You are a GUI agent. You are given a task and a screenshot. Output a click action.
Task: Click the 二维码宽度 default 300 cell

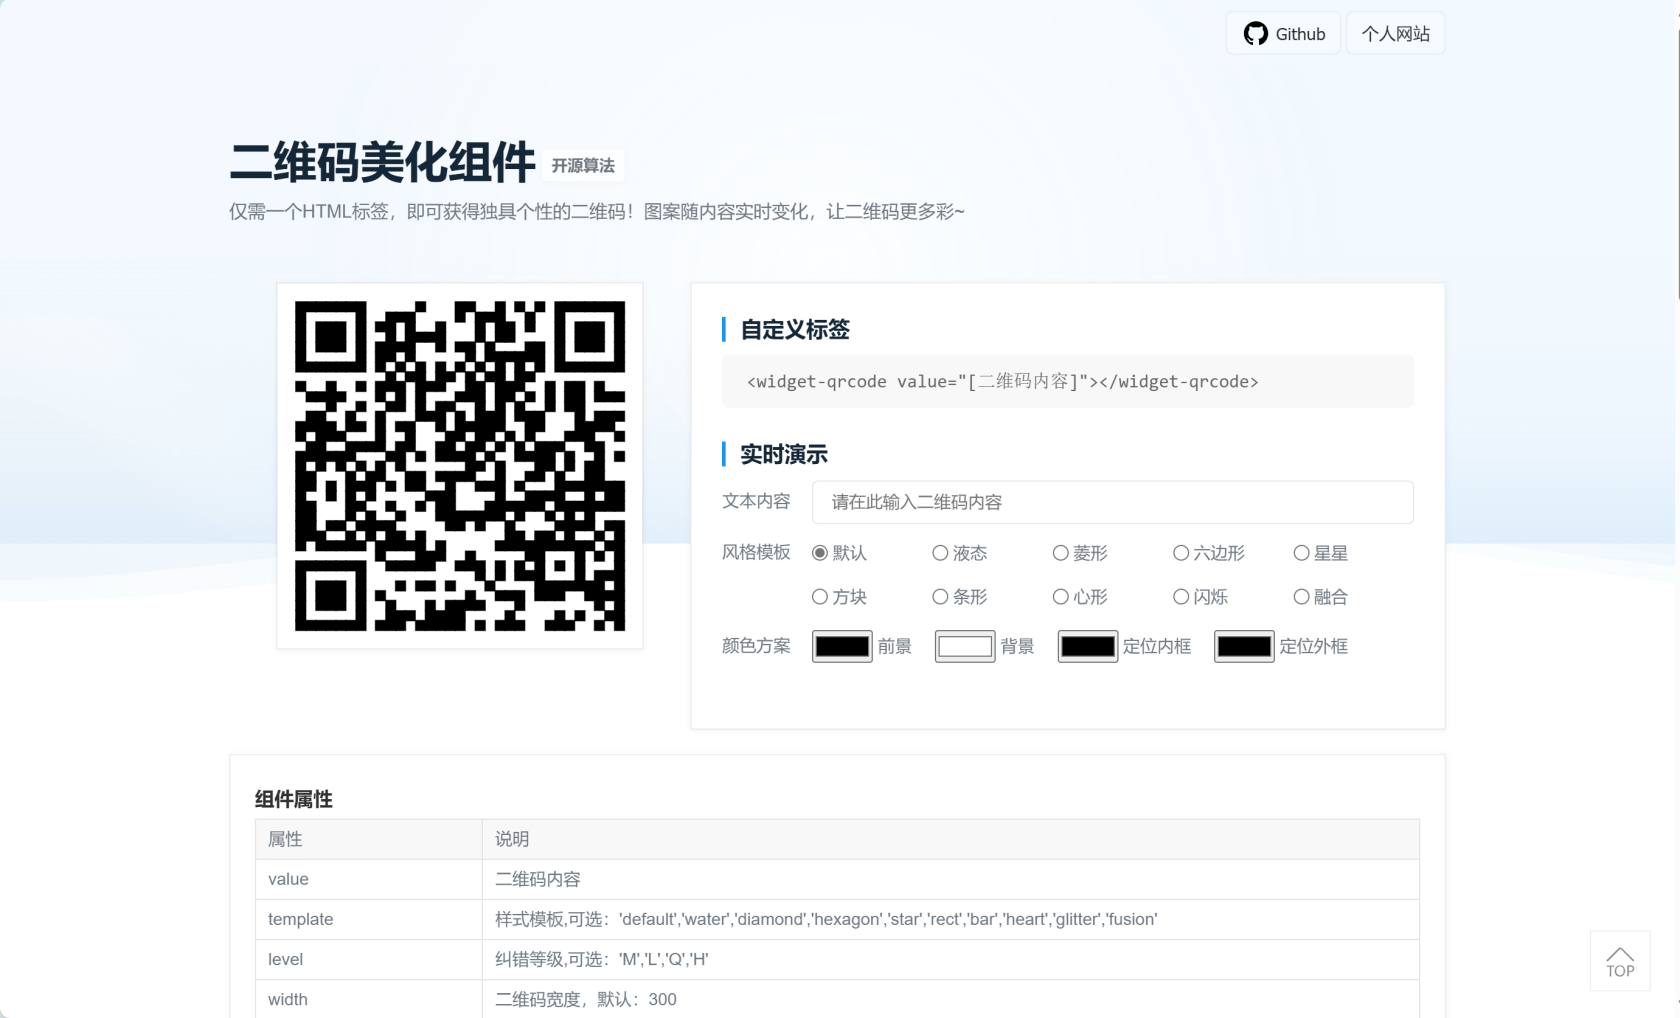pos(951,999)
